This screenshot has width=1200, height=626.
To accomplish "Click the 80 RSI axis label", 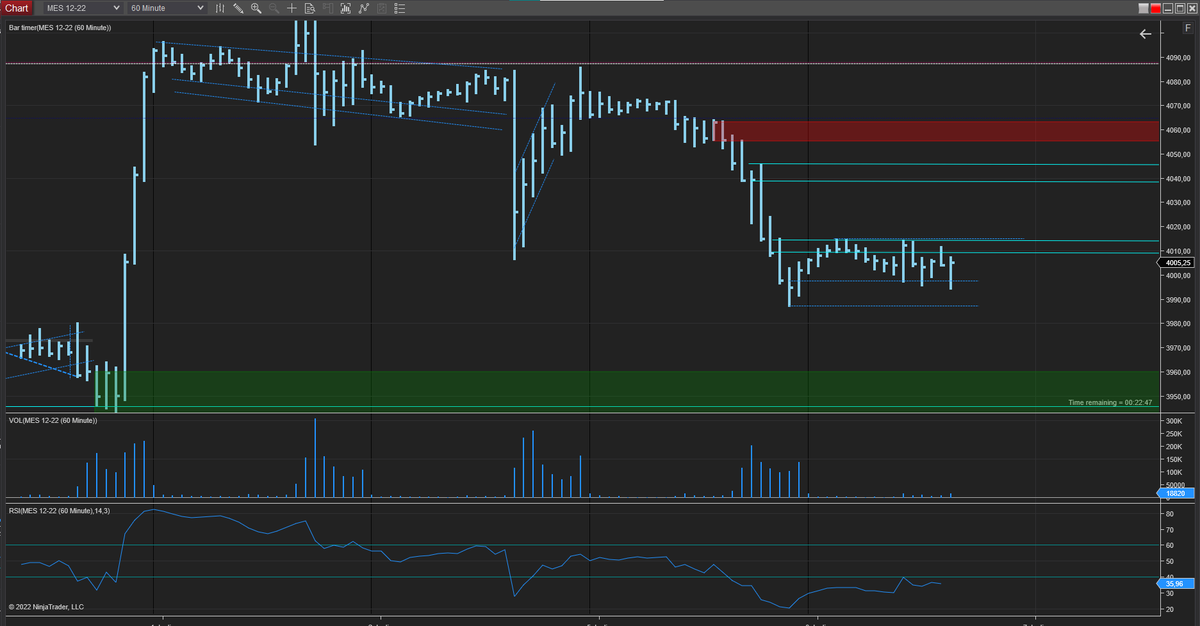I will click(x=1170, y=513).
